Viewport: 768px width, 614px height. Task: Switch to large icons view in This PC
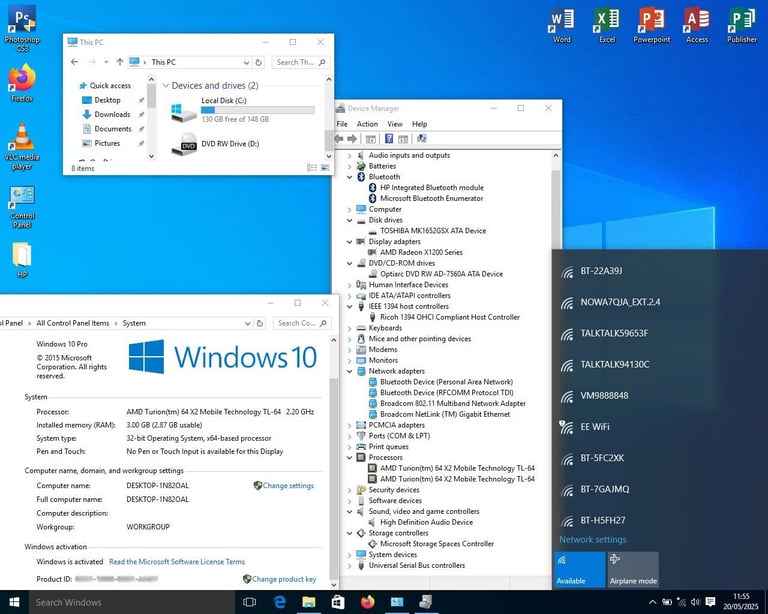coord(325,168)
